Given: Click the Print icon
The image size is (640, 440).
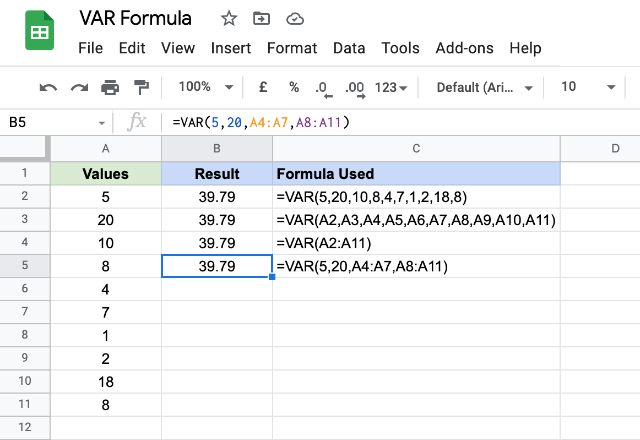Looking at the screenshot, I should tap(110, 87).
